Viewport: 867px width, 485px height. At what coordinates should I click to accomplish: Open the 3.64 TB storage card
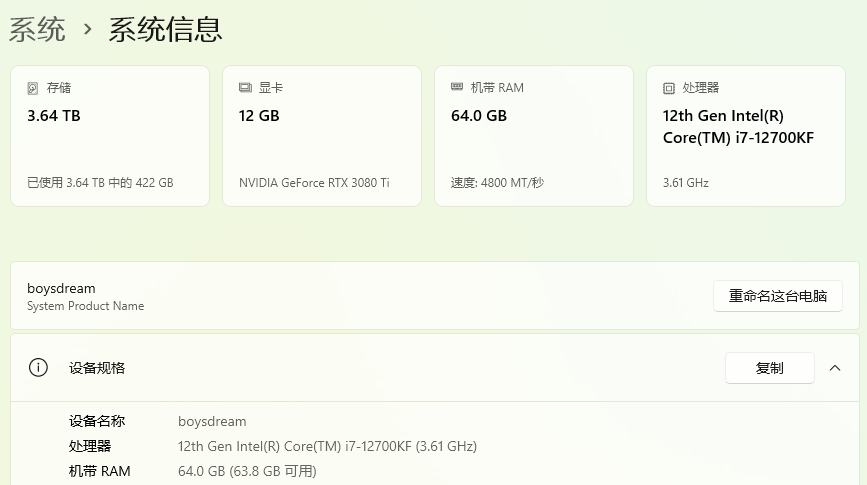(x=110, y=136)
